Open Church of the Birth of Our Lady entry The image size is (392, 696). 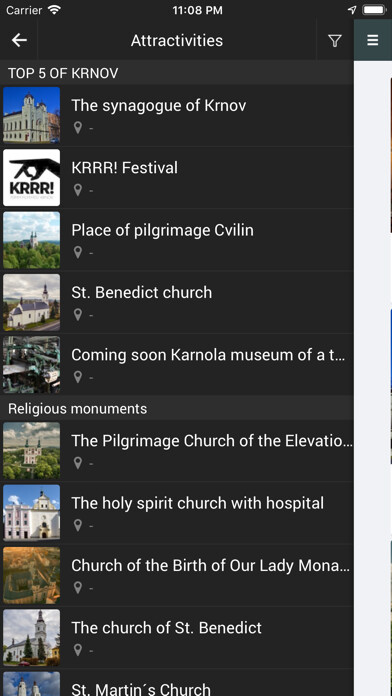pos(177,575)
